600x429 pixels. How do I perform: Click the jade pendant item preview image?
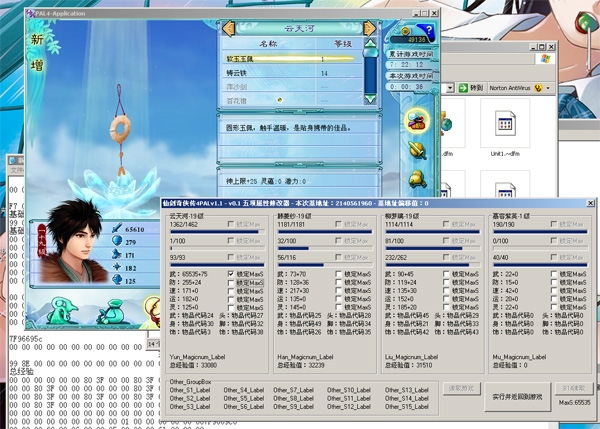point(120,130)
